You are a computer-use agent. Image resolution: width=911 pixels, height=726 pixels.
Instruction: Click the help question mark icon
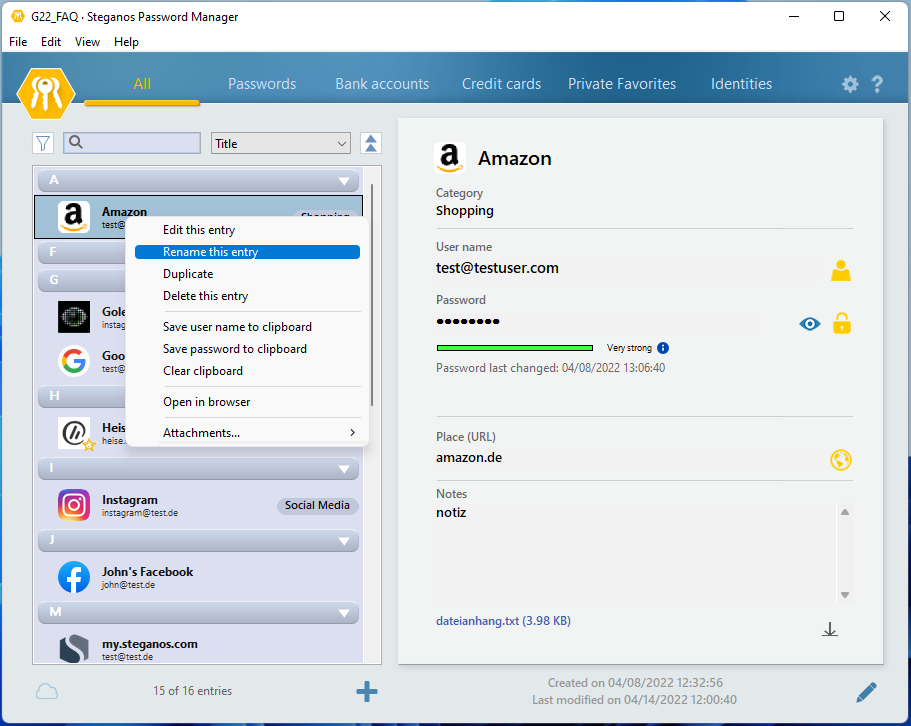pos(877,84)
